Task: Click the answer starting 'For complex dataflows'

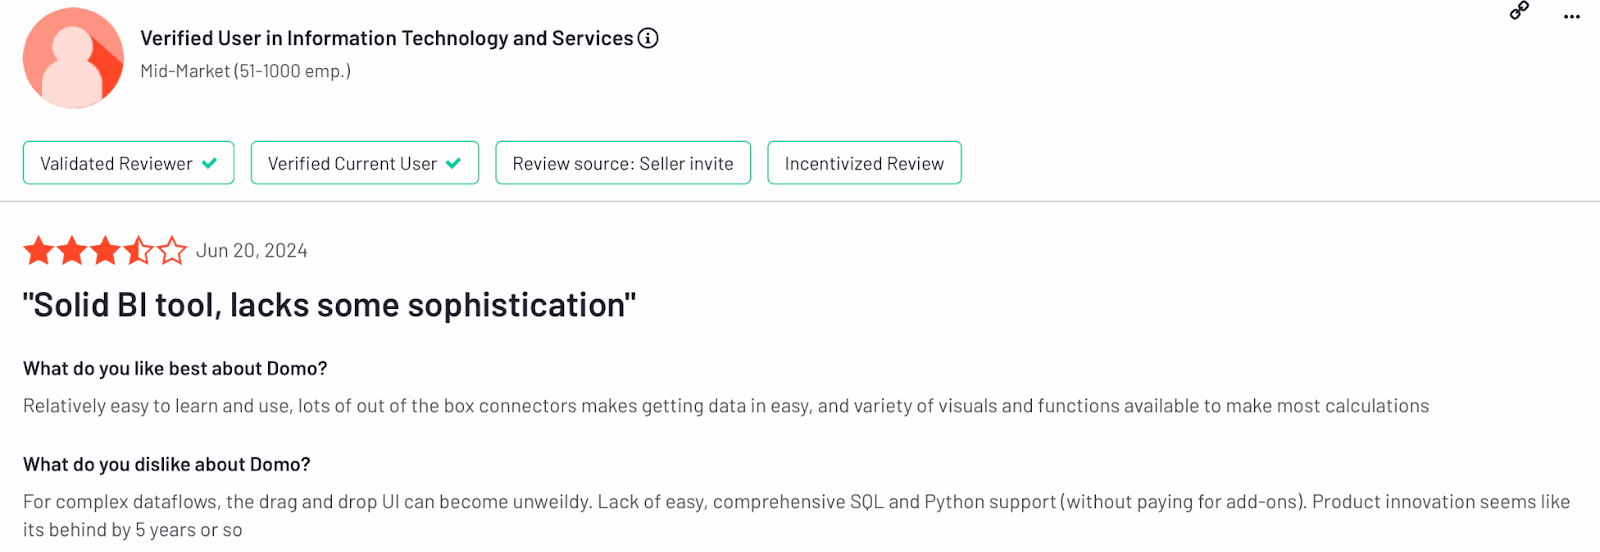Action: tap(797, 515)
